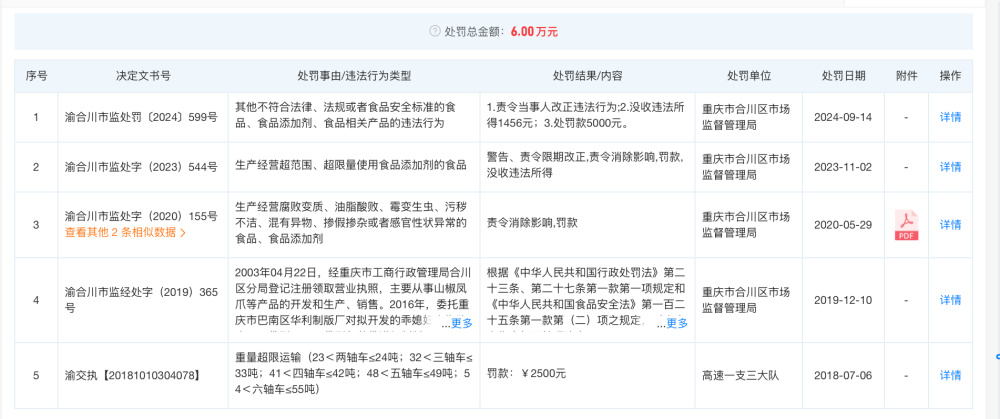View 详情 of the 2019-12-10 penalty
The height and width of the screenshot is (419, 1000).
[950, 299]
